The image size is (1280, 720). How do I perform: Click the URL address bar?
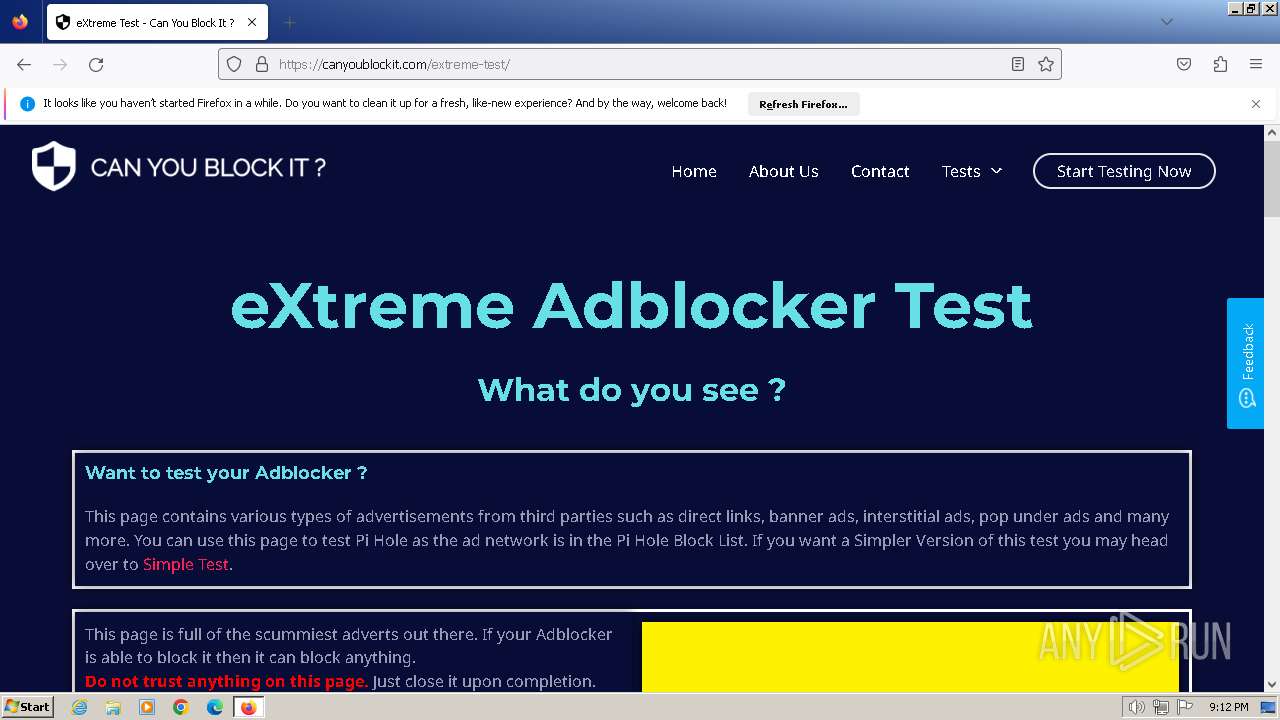click(640, 64)
